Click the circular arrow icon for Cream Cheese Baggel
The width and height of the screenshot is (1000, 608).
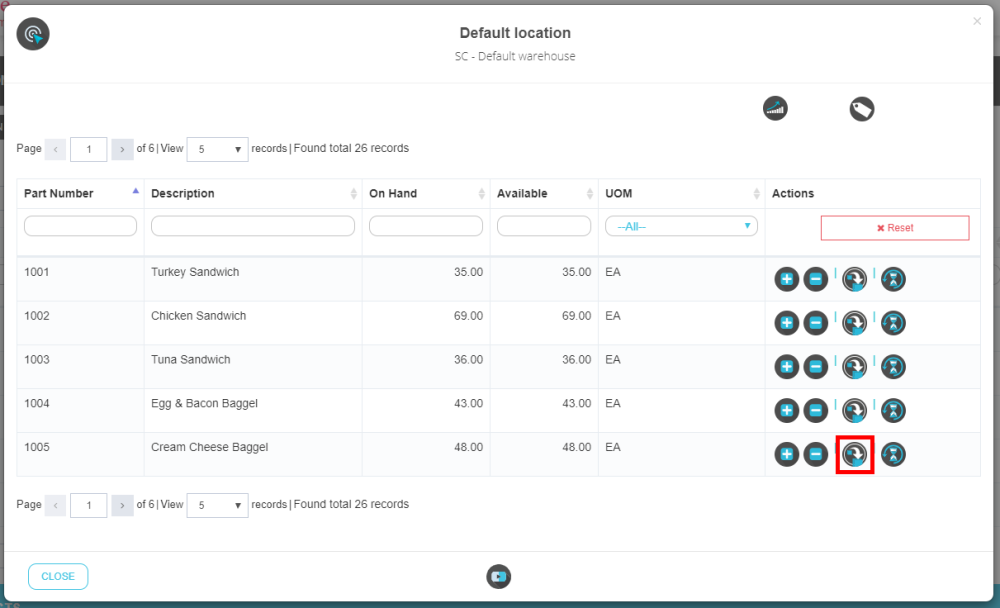(x=854, y=455)
